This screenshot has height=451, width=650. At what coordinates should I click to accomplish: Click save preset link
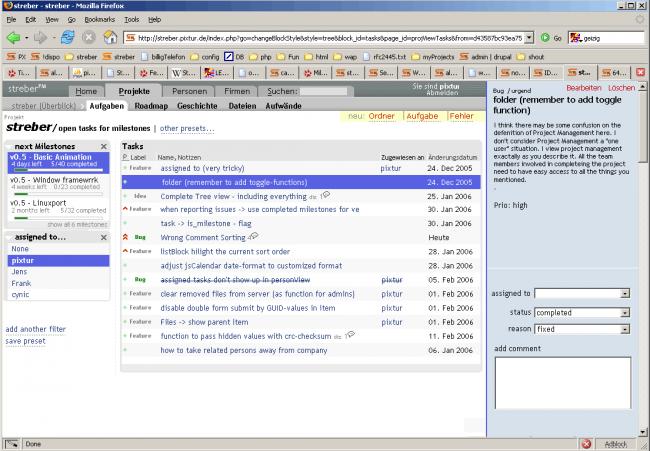[25, 341]
